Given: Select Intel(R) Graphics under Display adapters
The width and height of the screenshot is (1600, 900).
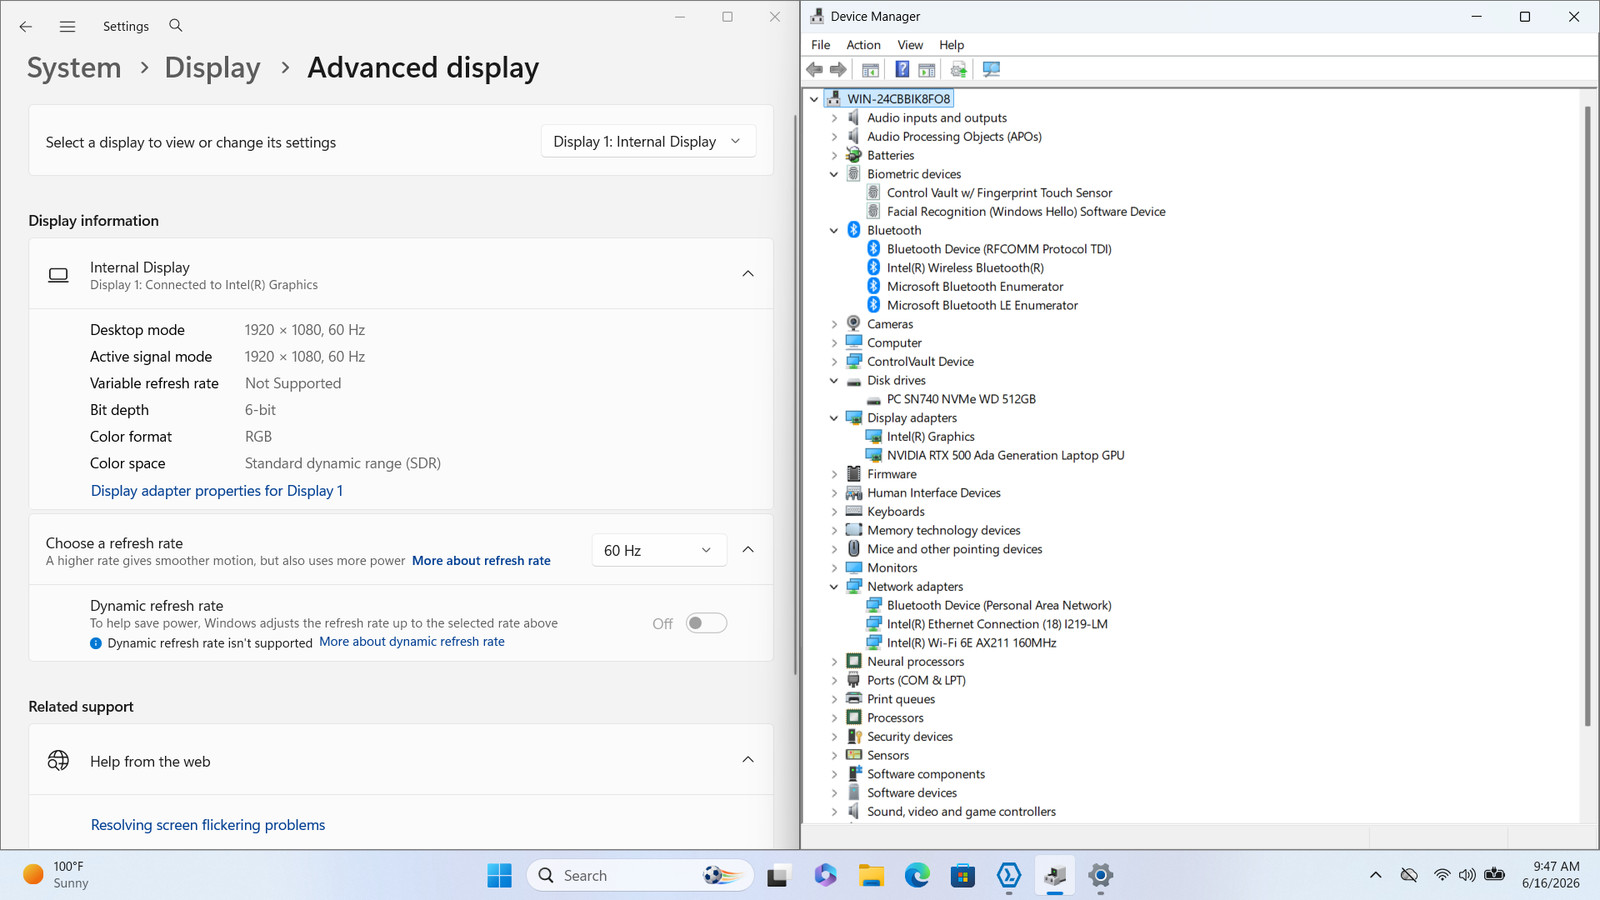Looking at the screenshot, I should point(930,437).
